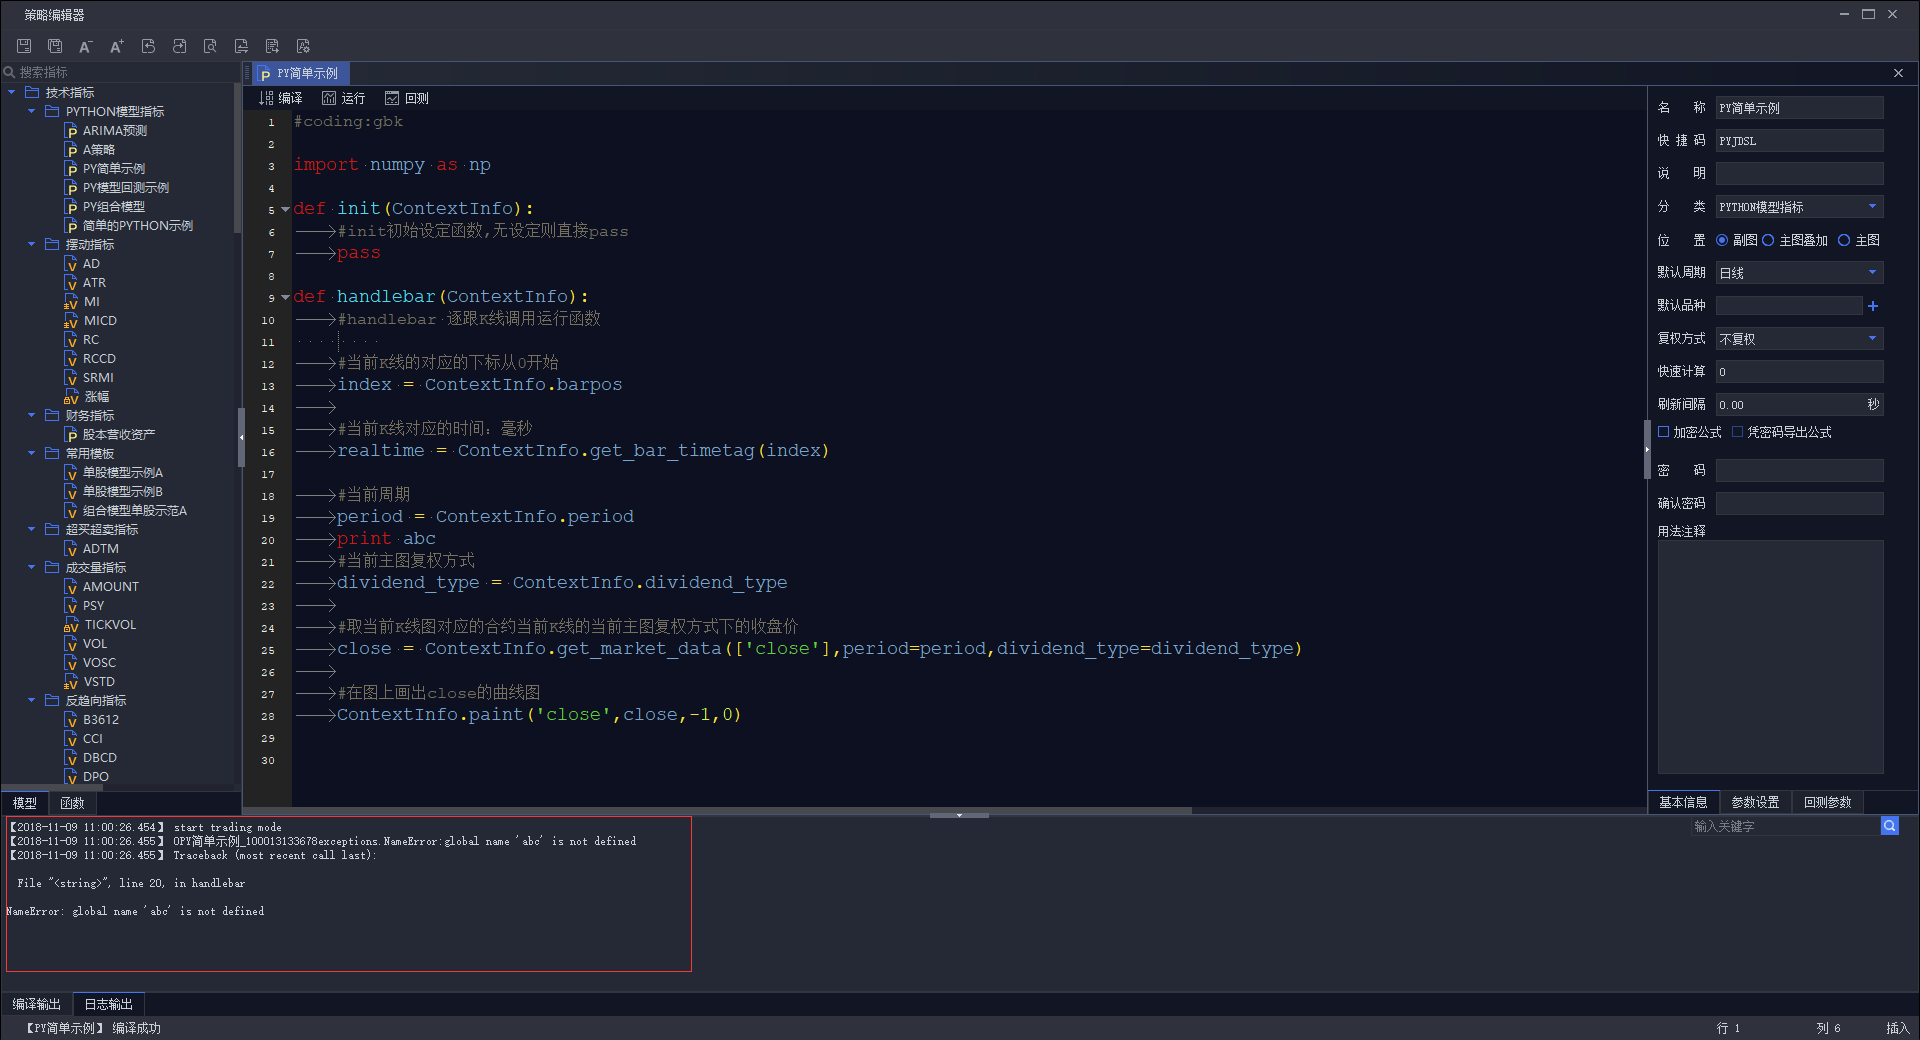Switch to the 参数设置 tab
Viewport: 1920px width, 1040px height.
coord(1755,802)
